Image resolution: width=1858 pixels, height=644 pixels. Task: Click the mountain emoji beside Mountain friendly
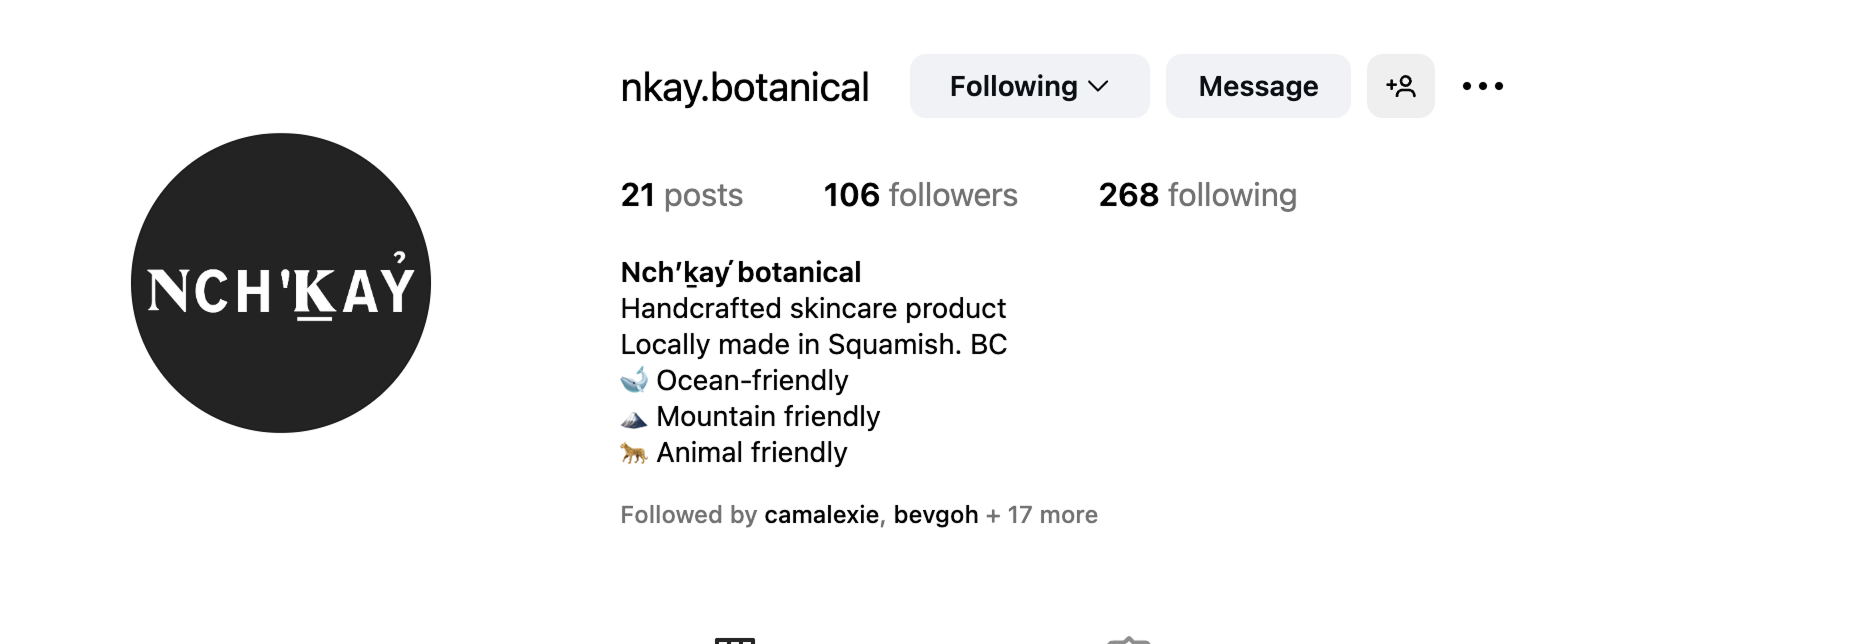[x=634, y=418]
